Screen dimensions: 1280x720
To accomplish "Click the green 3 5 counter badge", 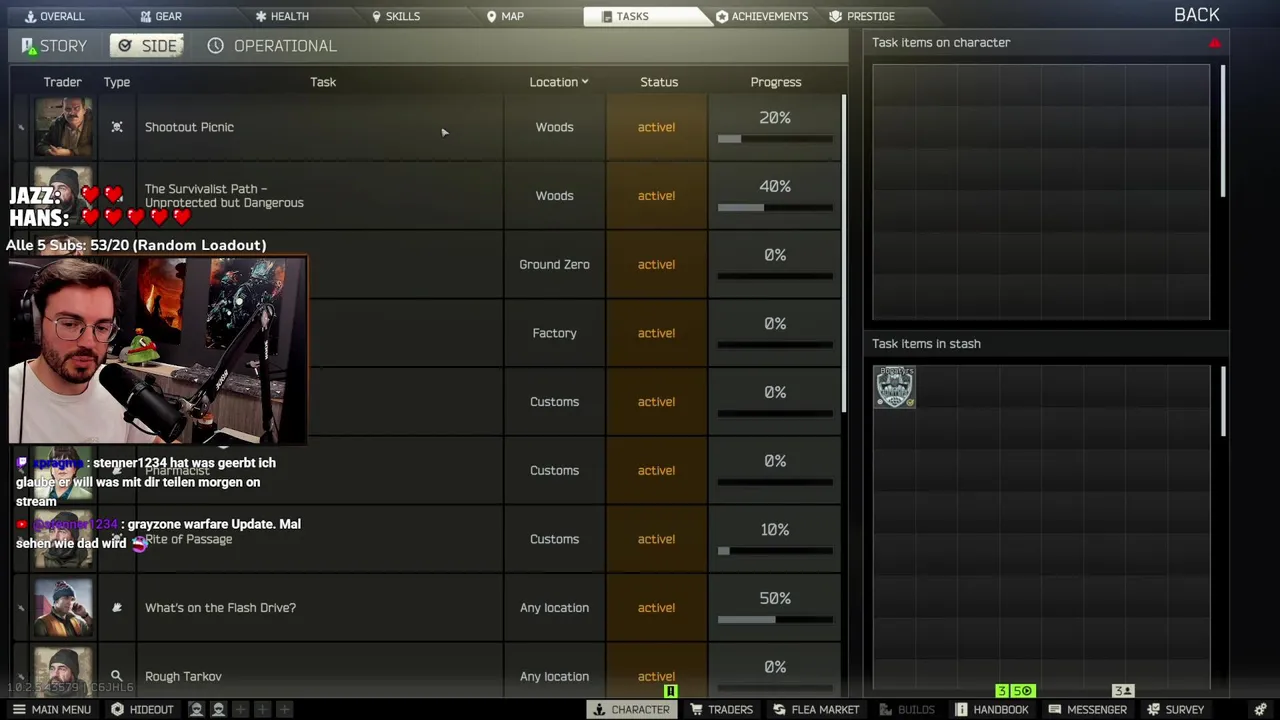I will (x=1015, y=691).
